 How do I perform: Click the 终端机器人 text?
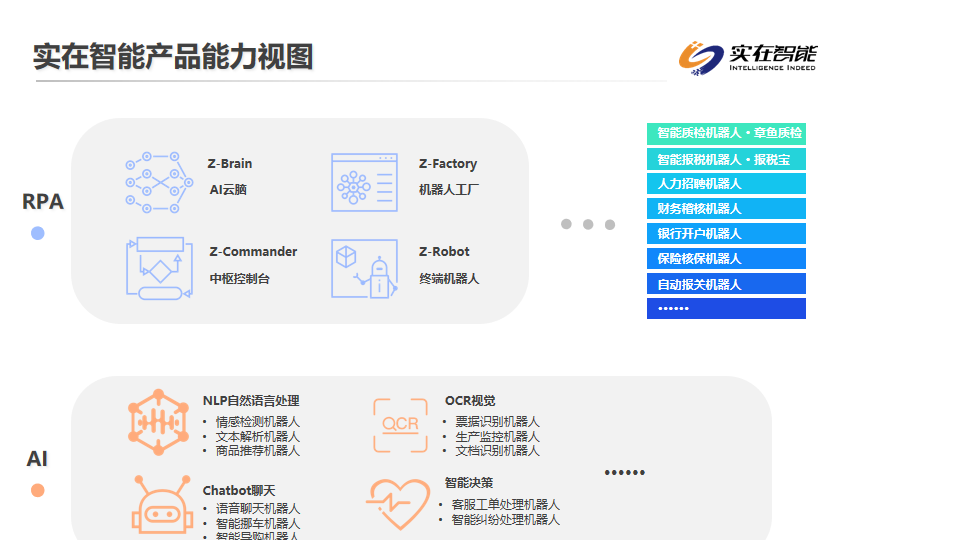[x=449, y=279]
